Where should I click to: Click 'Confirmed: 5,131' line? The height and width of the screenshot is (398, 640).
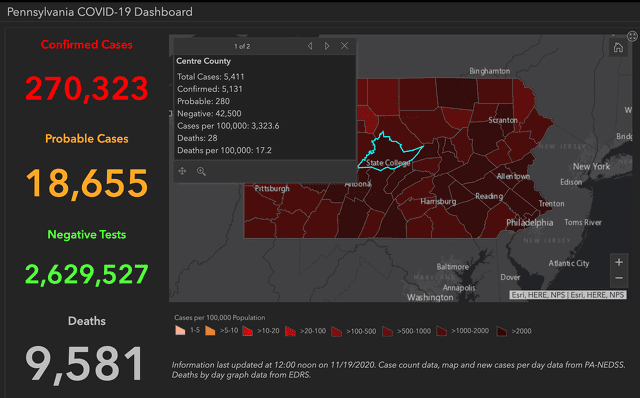pyautogui.click(x=210, y=89)
